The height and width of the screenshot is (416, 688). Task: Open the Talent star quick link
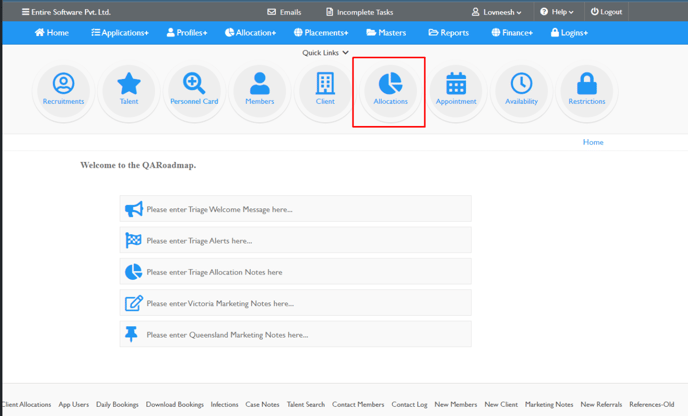129,83
